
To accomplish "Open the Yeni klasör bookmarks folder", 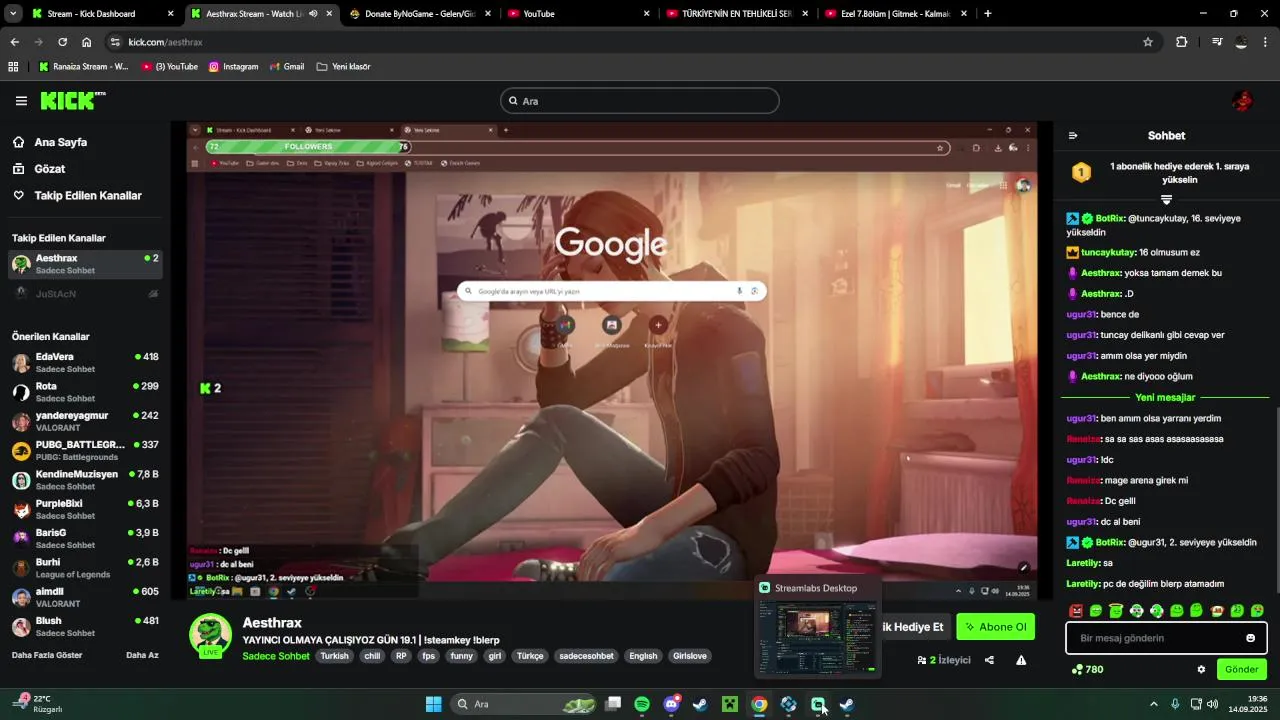I will (x=343, y=67).
